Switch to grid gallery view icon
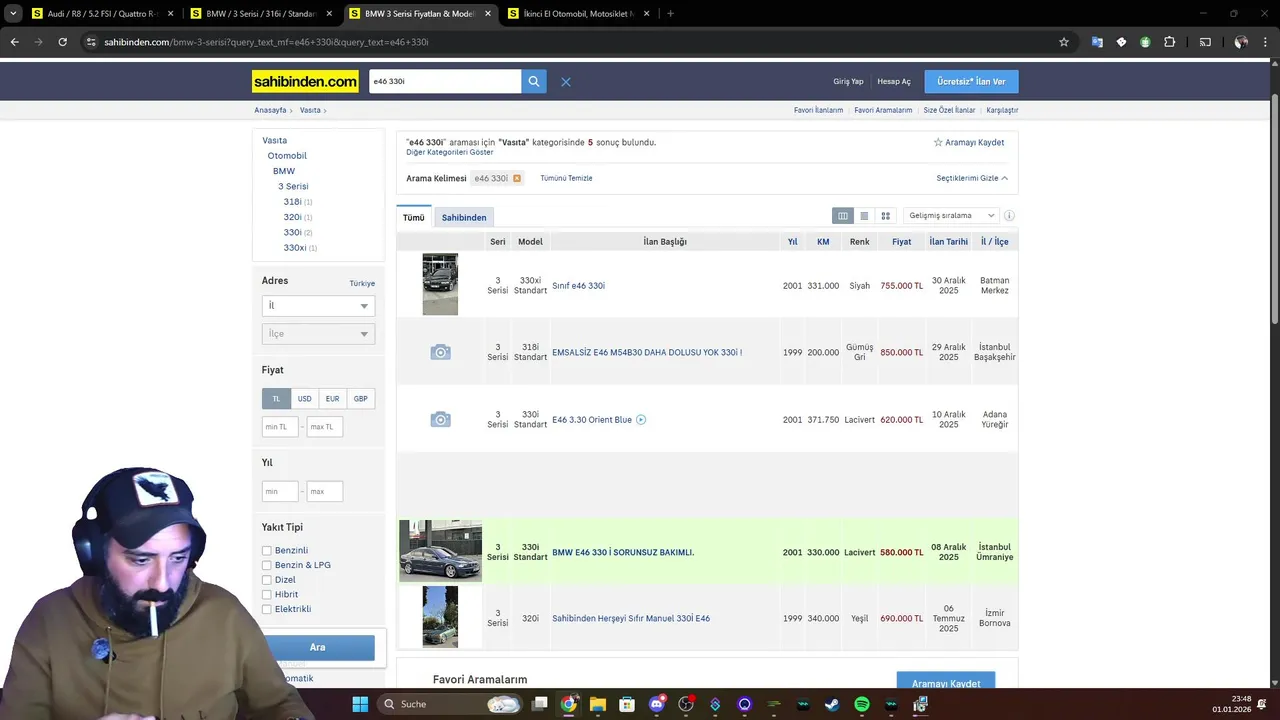The image size is (1280, 720). point(885,216)
